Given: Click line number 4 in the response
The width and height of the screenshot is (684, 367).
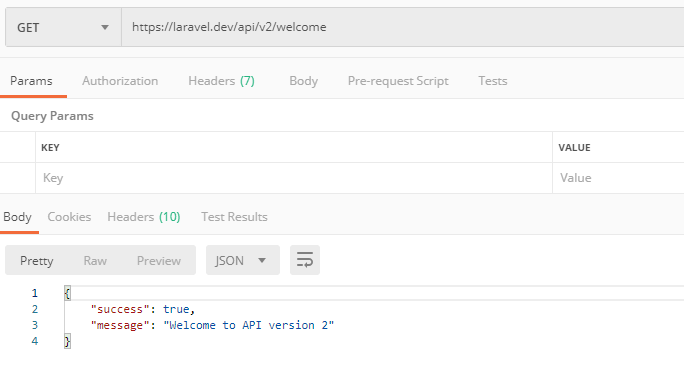Looking at the screenshot, I should pyautogui.click(x=35, y=341).
